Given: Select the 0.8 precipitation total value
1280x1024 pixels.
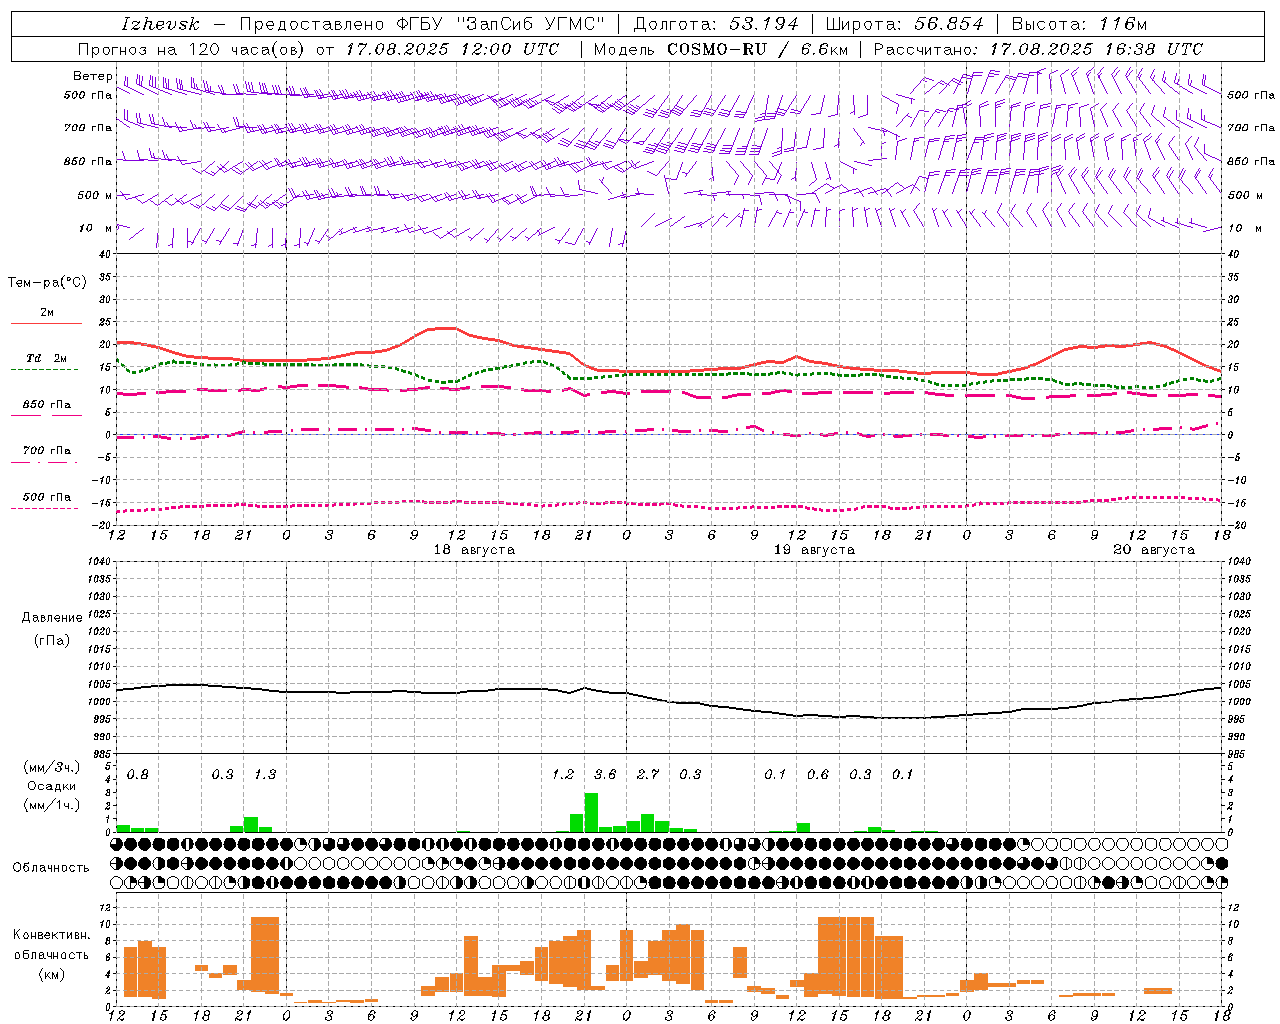Looking at the screenshot, I should (138, 775).
